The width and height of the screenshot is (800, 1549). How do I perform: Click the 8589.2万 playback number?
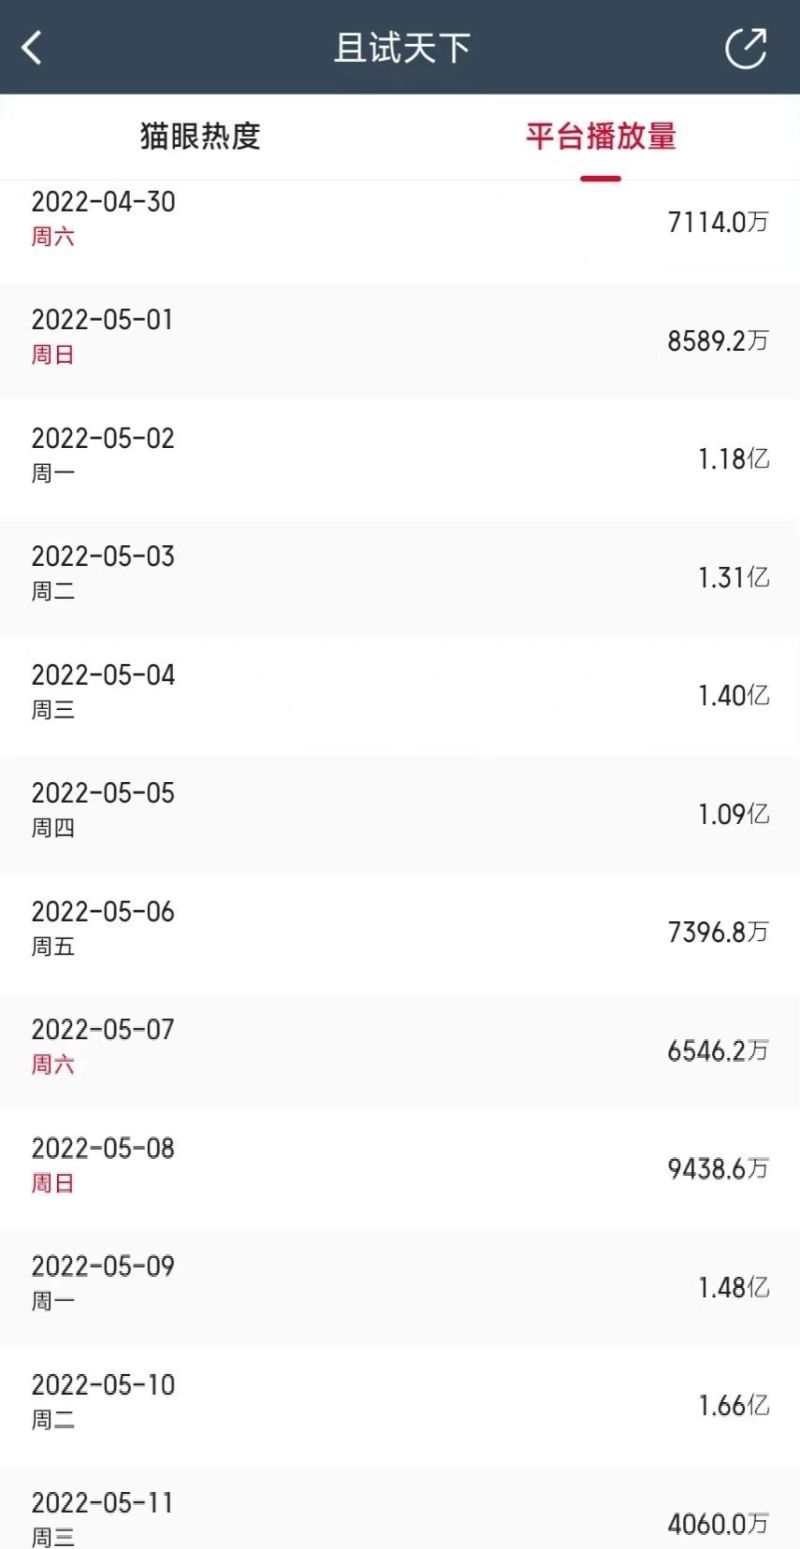coord(718,341)
